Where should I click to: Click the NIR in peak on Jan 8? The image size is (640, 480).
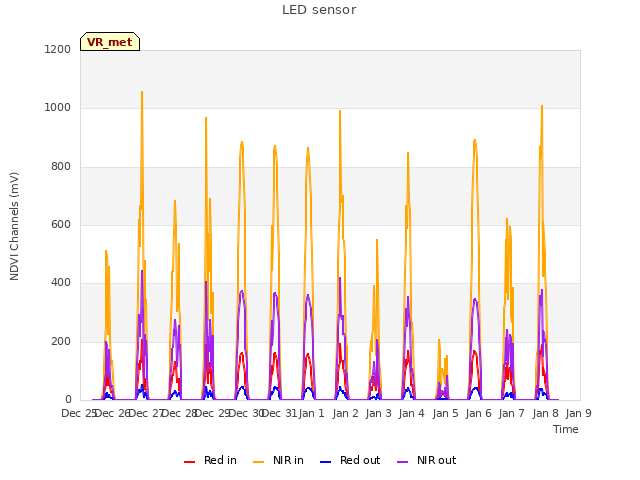(542, 106)
